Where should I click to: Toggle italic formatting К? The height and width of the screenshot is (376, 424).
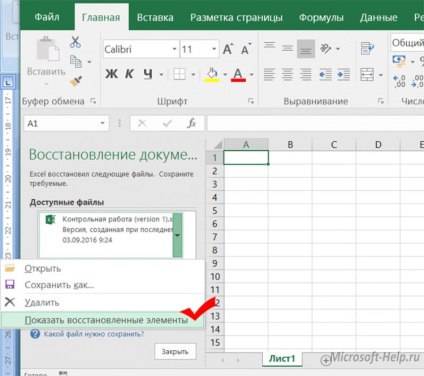tap(129, 74)
